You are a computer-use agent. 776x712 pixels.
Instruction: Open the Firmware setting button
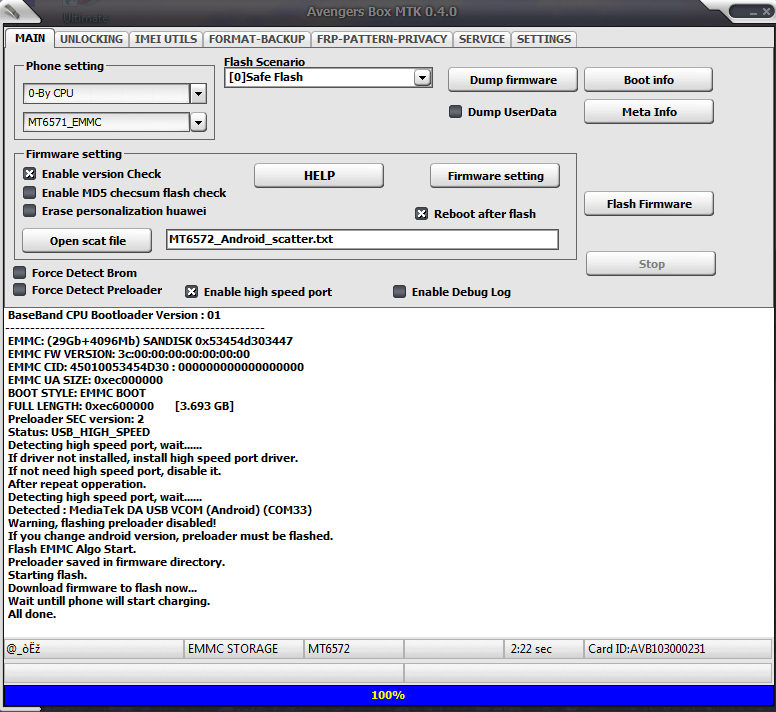(x=495, y=176)
